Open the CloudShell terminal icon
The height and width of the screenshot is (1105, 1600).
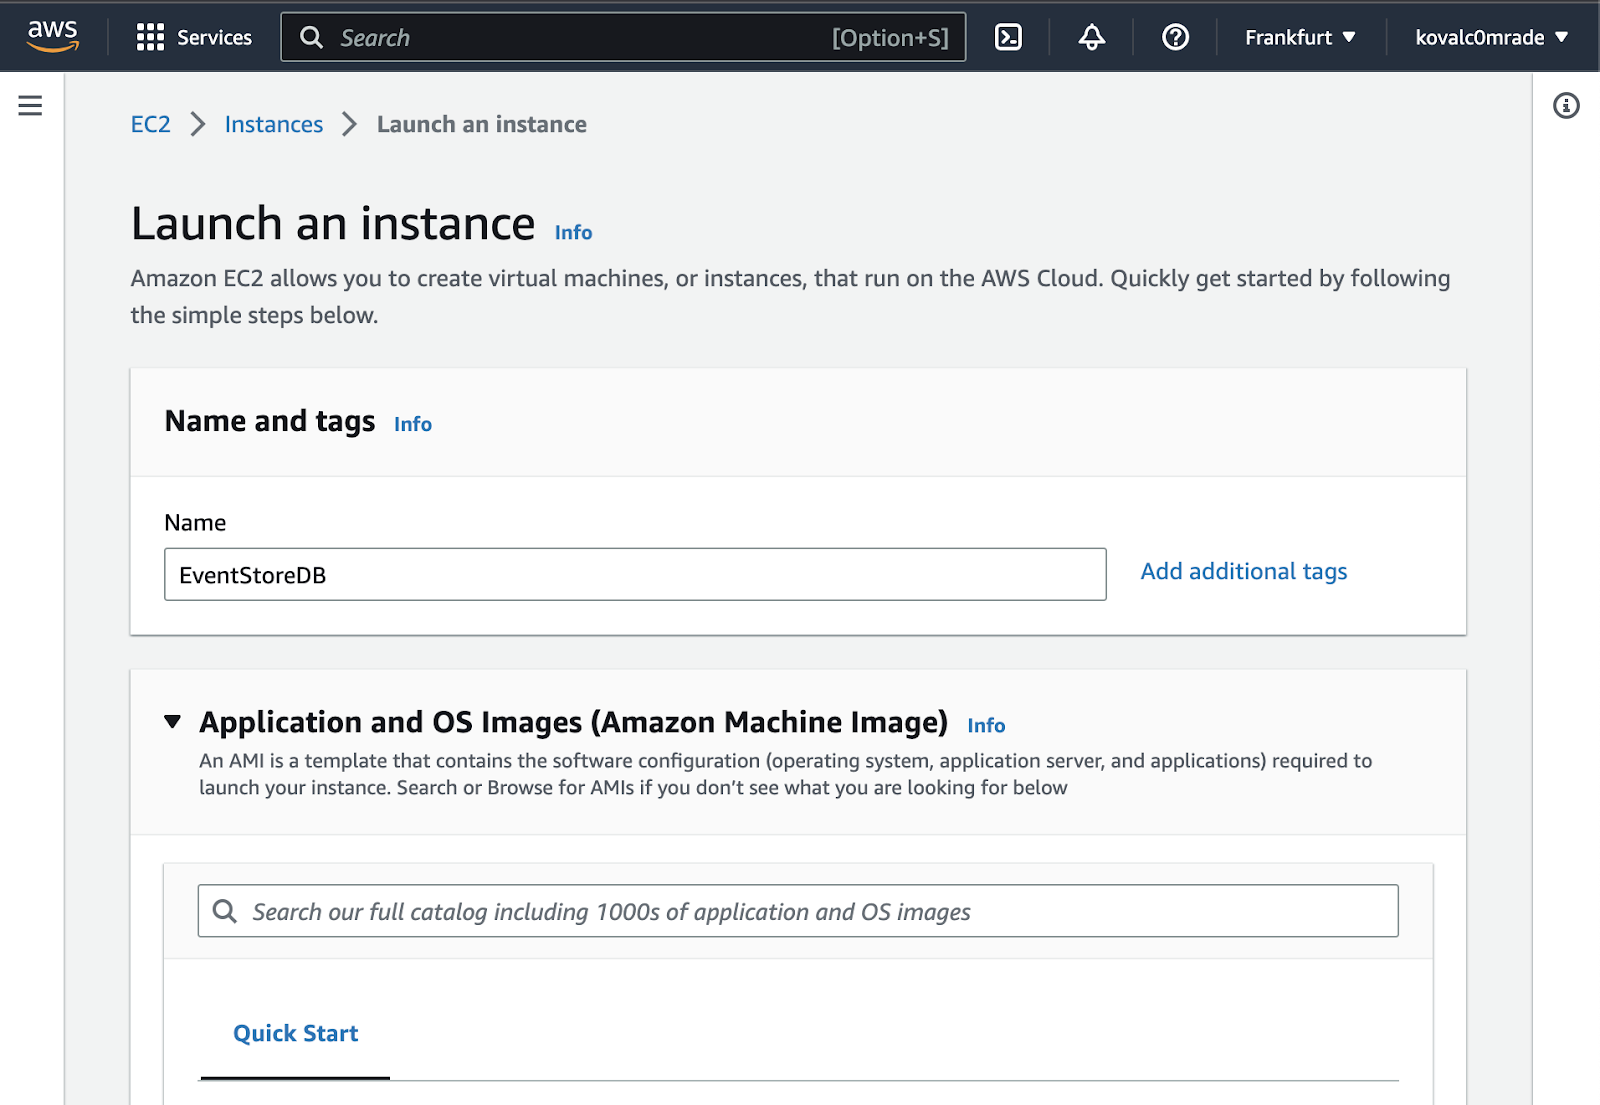click(1008, 37)
